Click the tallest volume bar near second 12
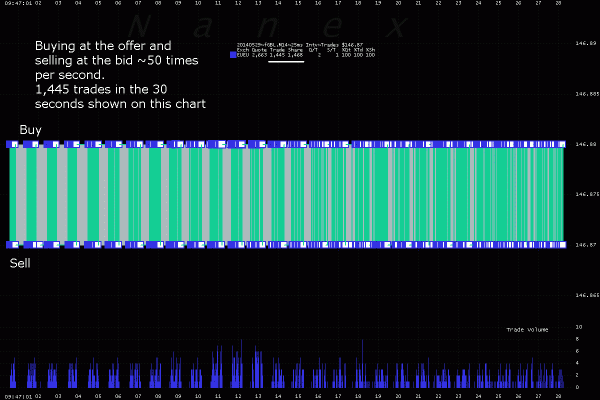The image size is (600, 400). [x=241, y=364]
